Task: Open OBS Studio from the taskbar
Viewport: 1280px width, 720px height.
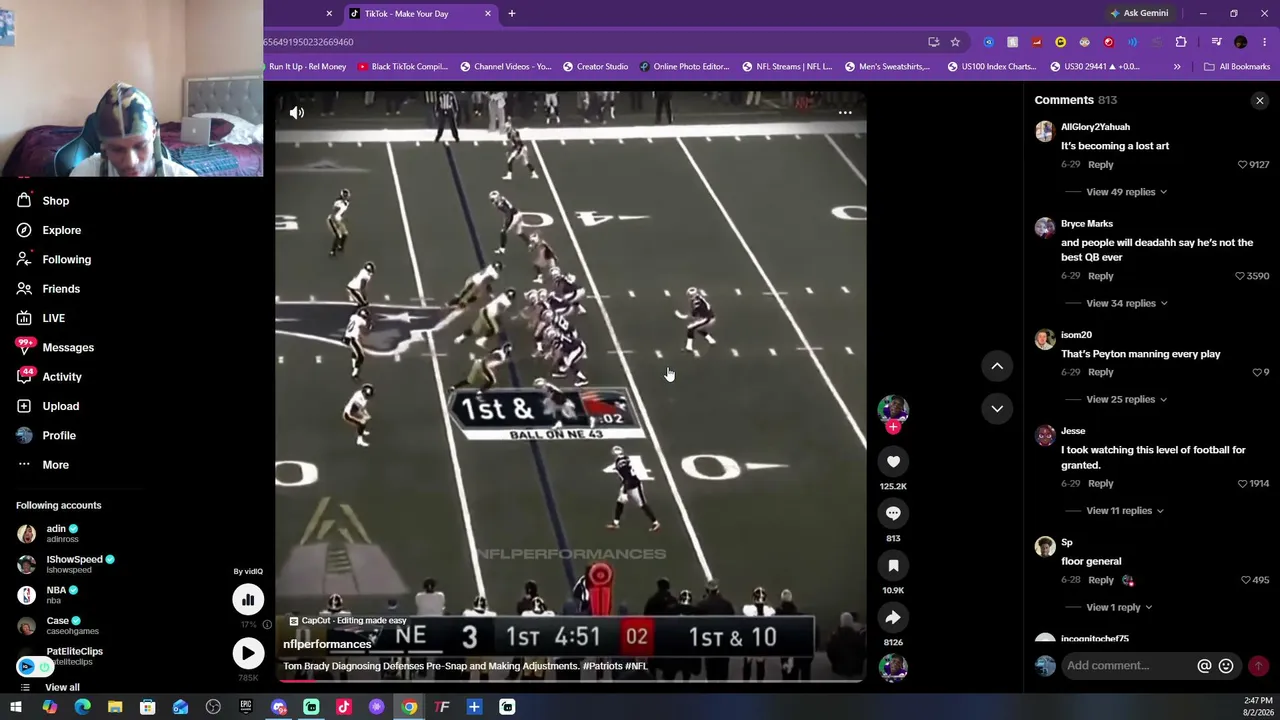Action: point(213,708)
